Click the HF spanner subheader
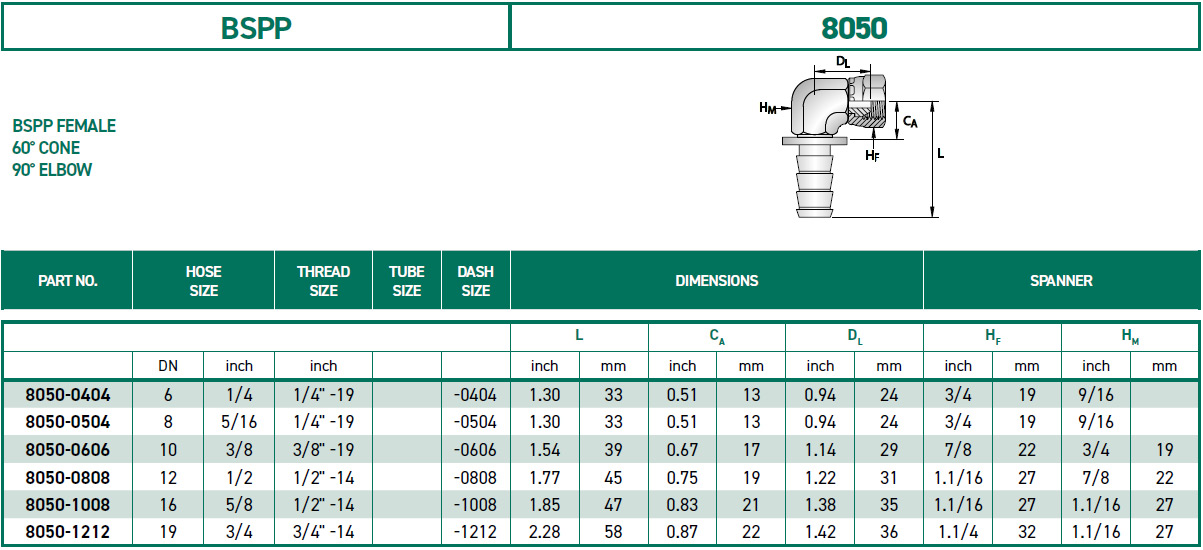Screen dimensions: 1203x550 pyautogui.click(x=992, y=338)
